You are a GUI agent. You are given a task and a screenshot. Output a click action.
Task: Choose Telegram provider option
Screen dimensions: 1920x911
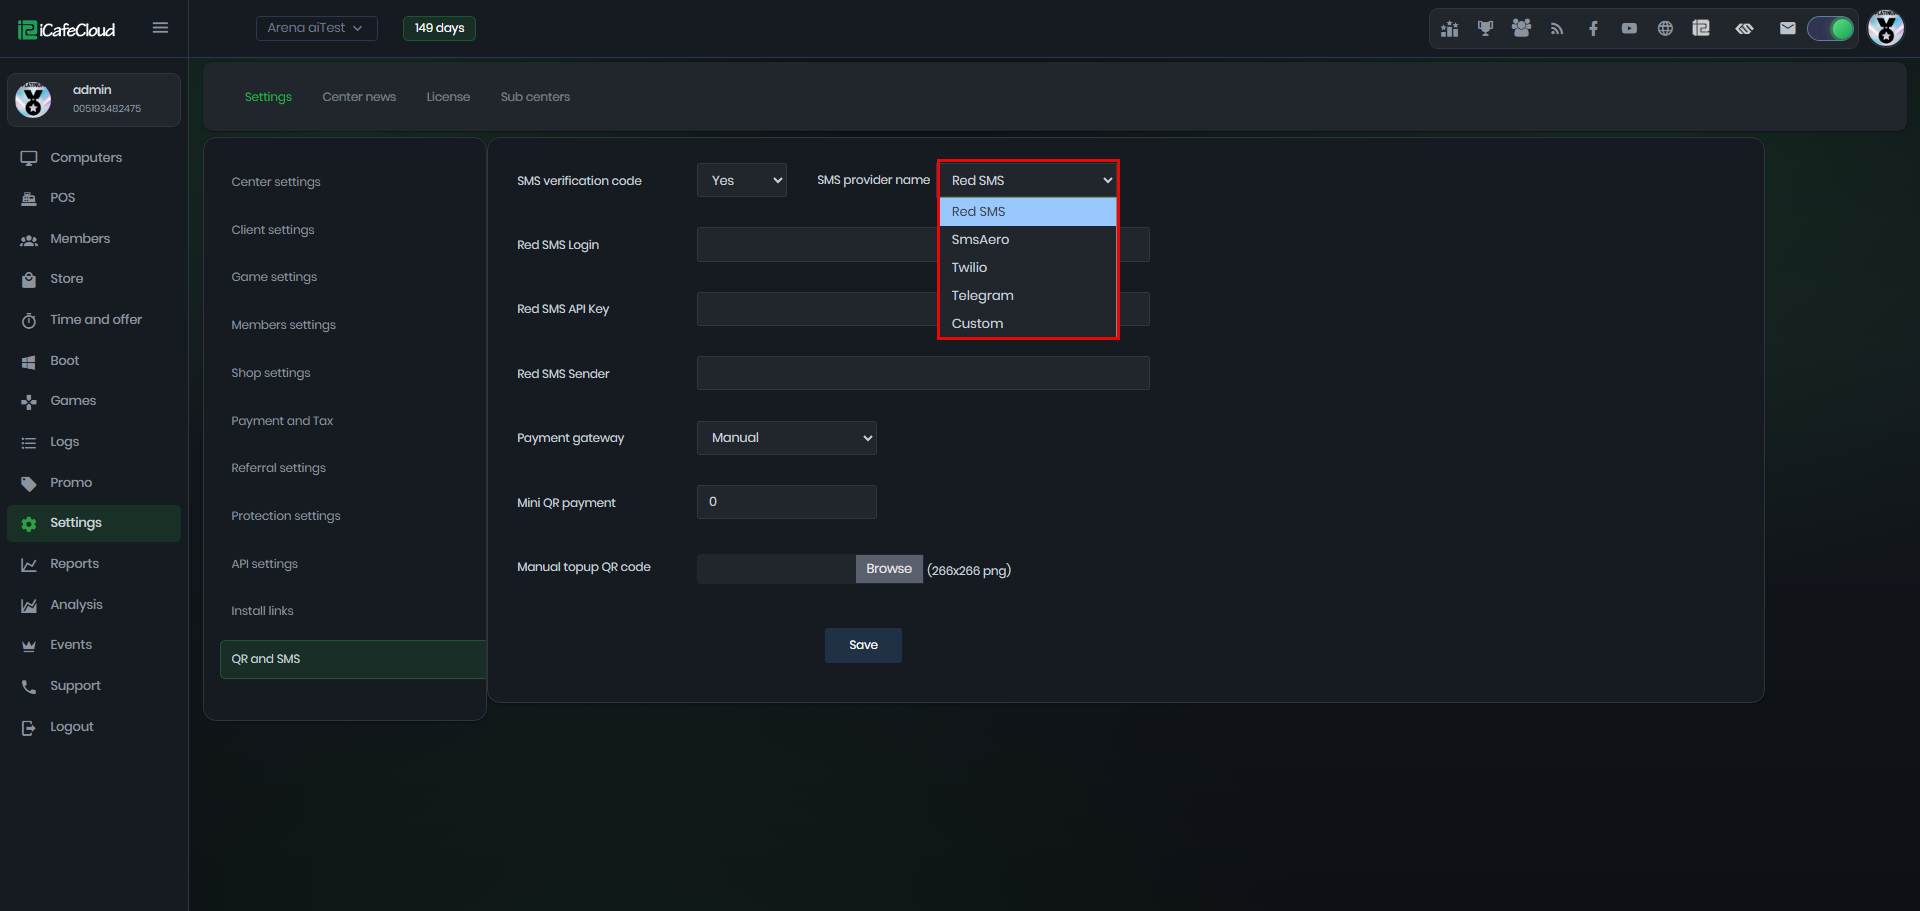pyautogui.click(x=1027, y=296)
